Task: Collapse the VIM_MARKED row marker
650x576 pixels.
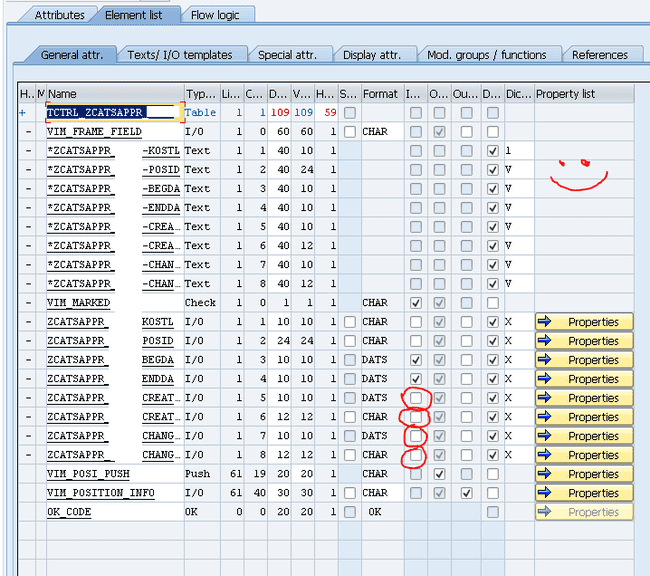Action: pos(28,303)
